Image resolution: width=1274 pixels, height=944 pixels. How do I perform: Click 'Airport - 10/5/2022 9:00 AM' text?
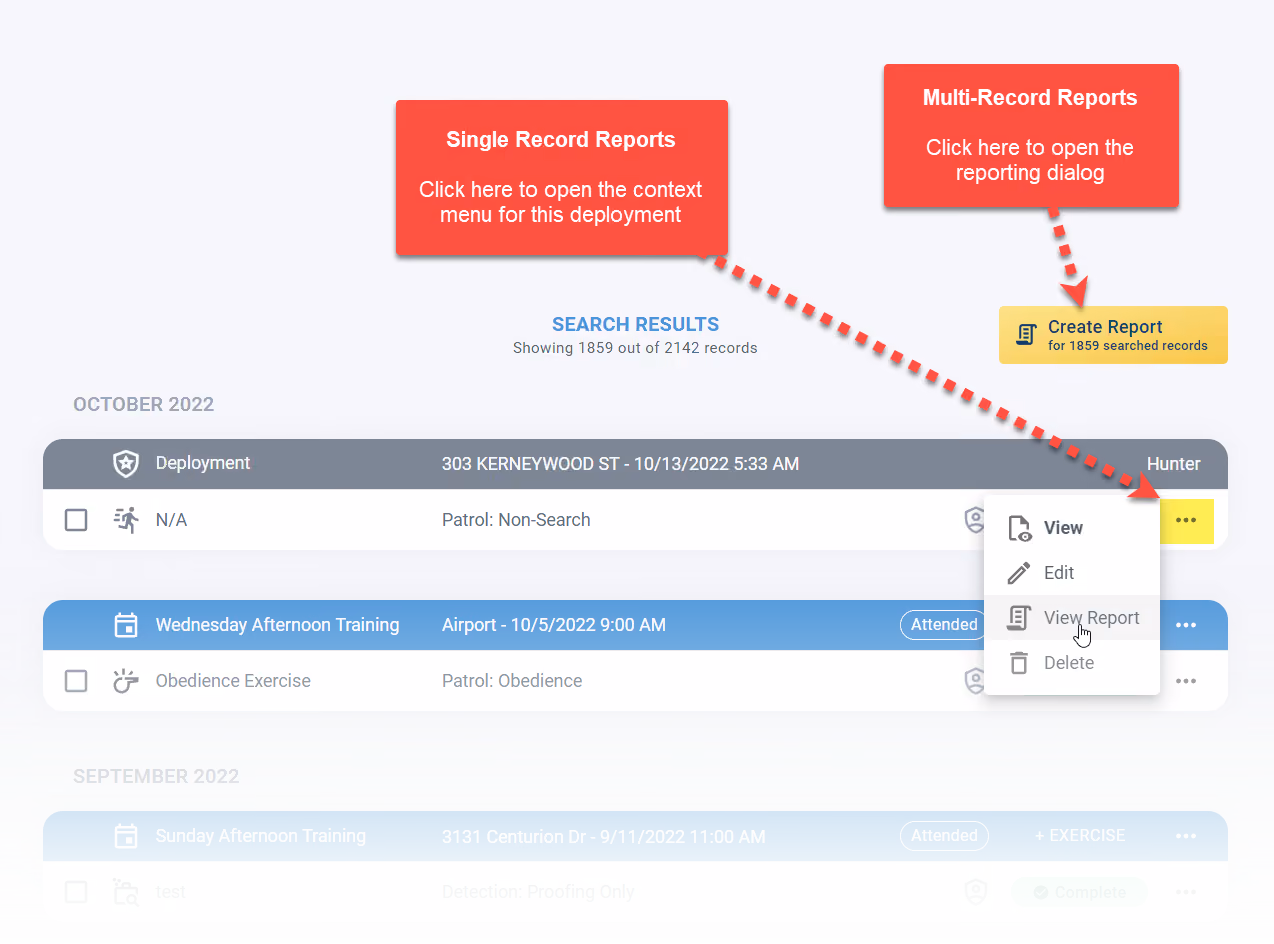click(554, 625)
